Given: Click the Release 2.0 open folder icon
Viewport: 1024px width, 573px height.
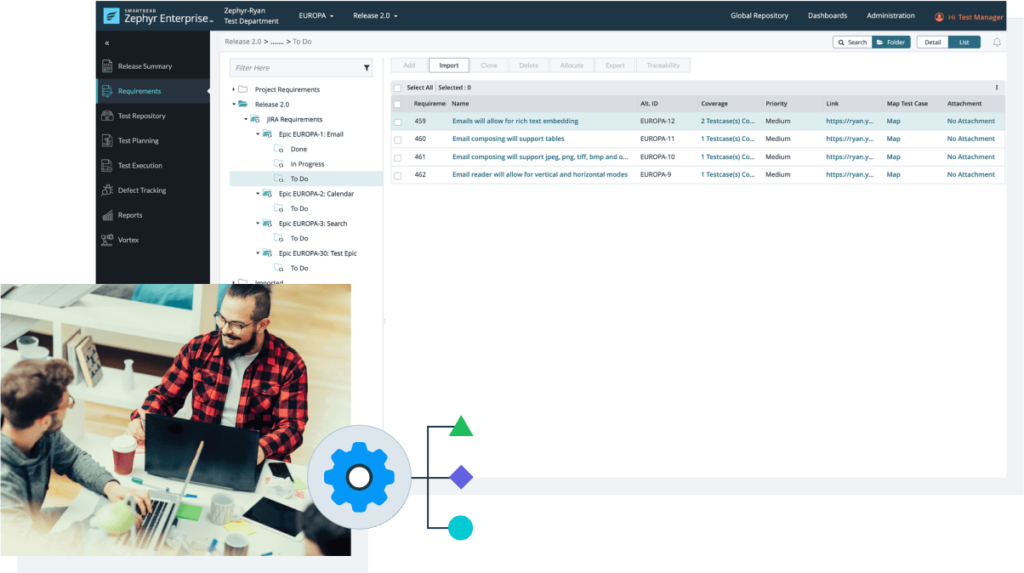Looking at the screenshot, I should pyautogui.click(x=243, y=104).
